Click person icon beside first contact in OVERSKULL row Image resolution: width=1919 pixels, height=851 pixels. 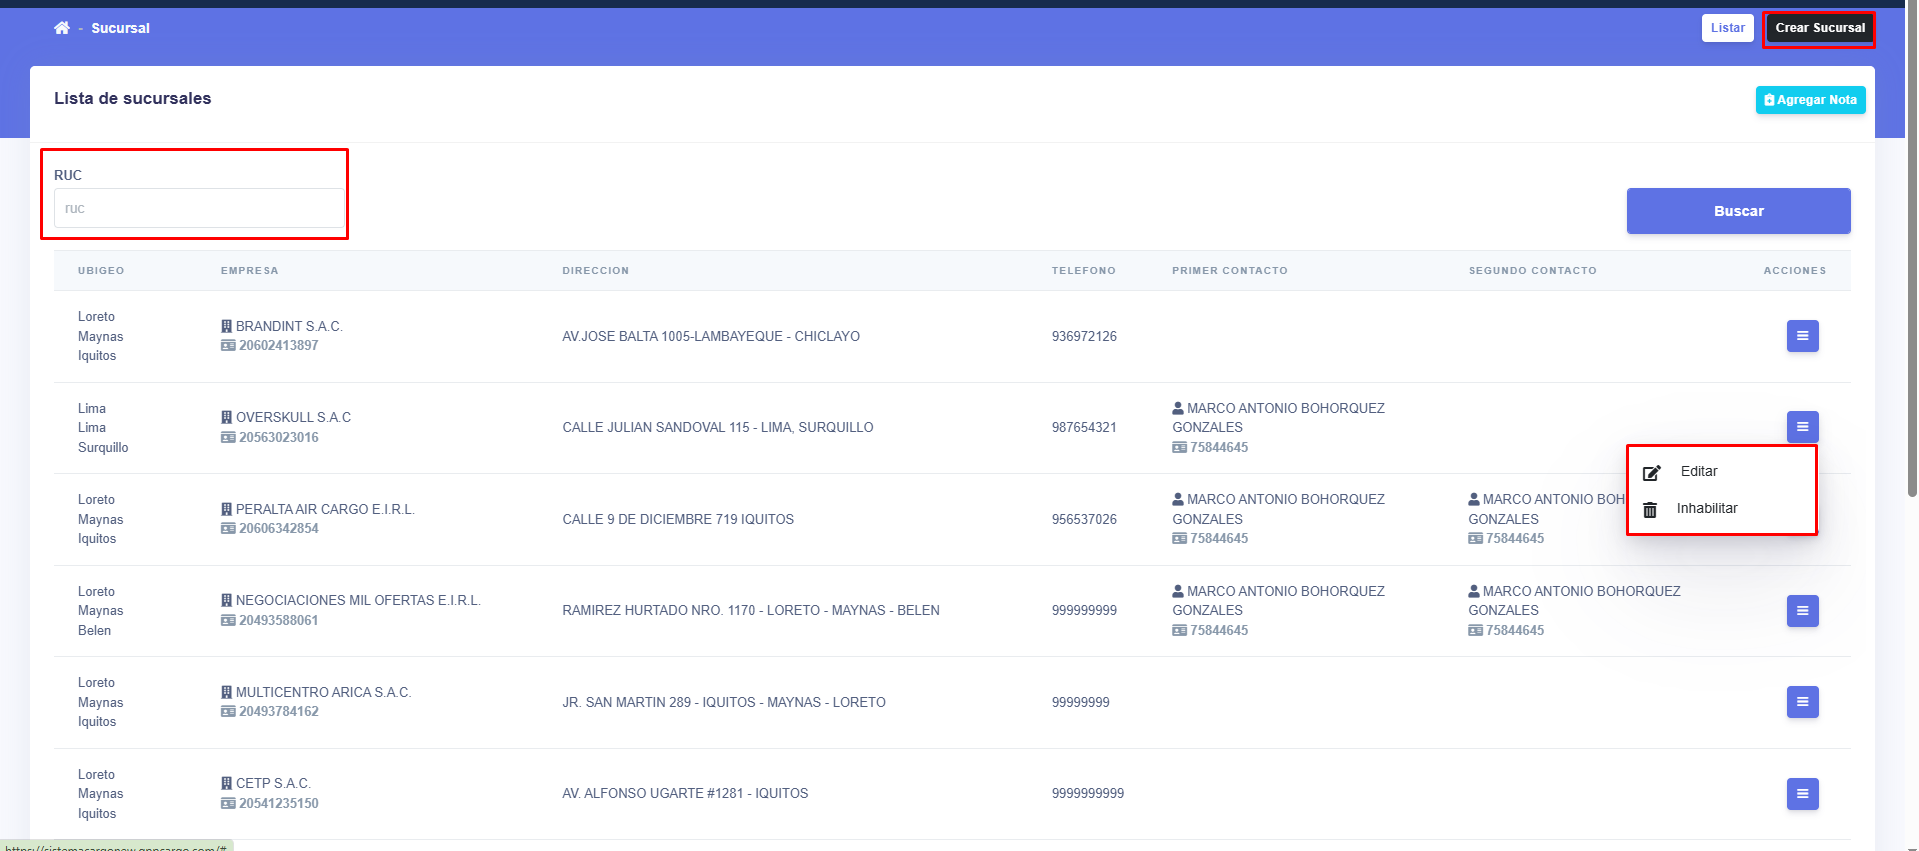[1178, 409]
